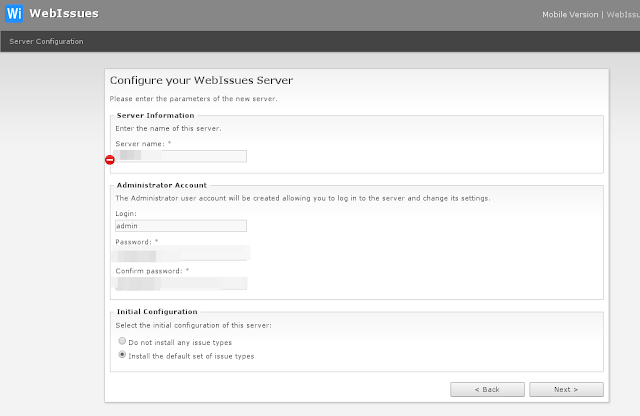Click the WebIssues title text in header
Image resolution: width=640 pixels, height=416 pixels.
(x=64, y=13)
